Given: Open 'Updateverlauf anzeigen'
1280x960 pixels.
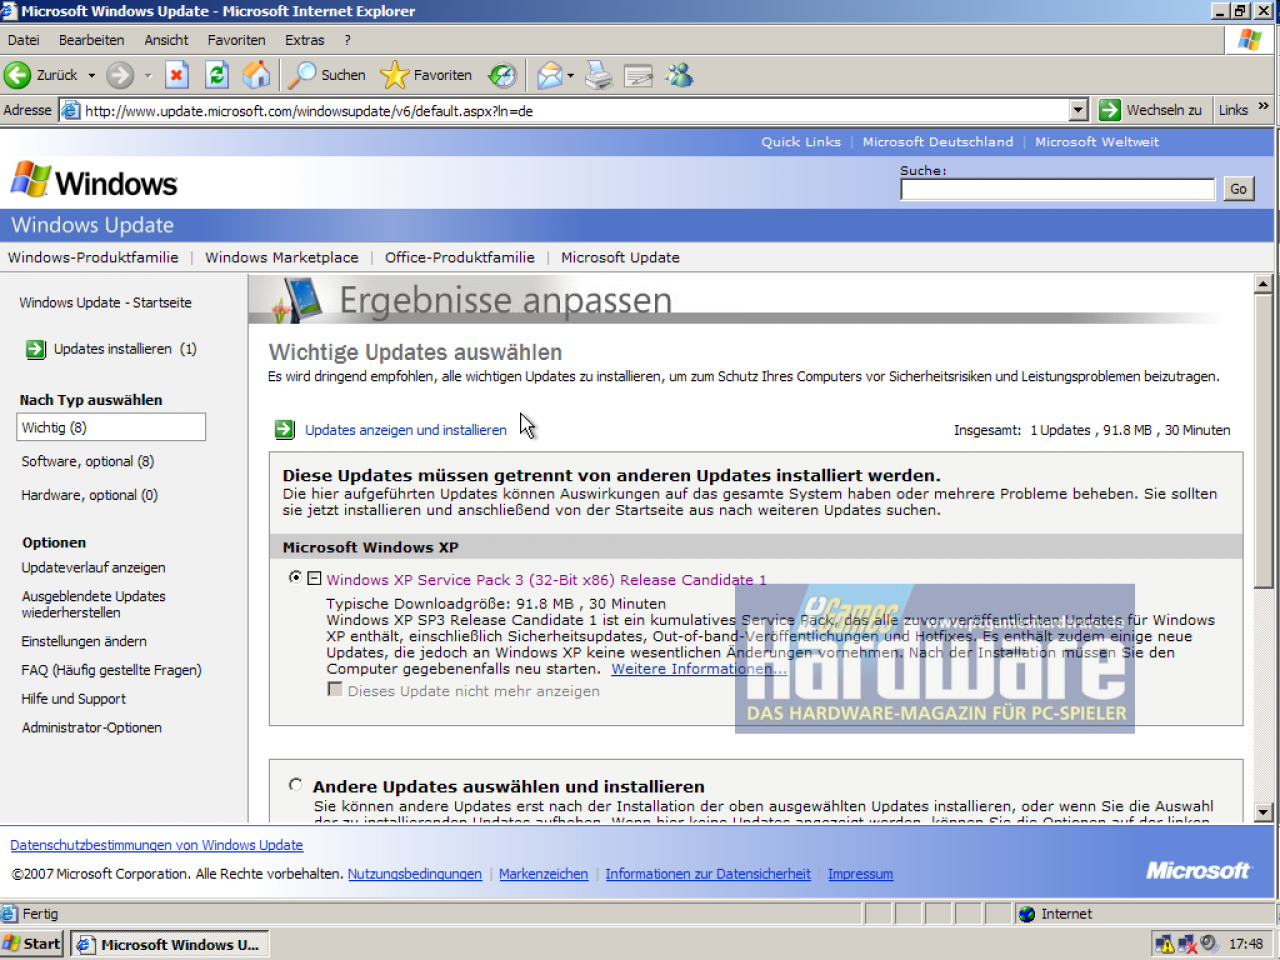Looking at the screenshot, I should click(x=94, y=567).
